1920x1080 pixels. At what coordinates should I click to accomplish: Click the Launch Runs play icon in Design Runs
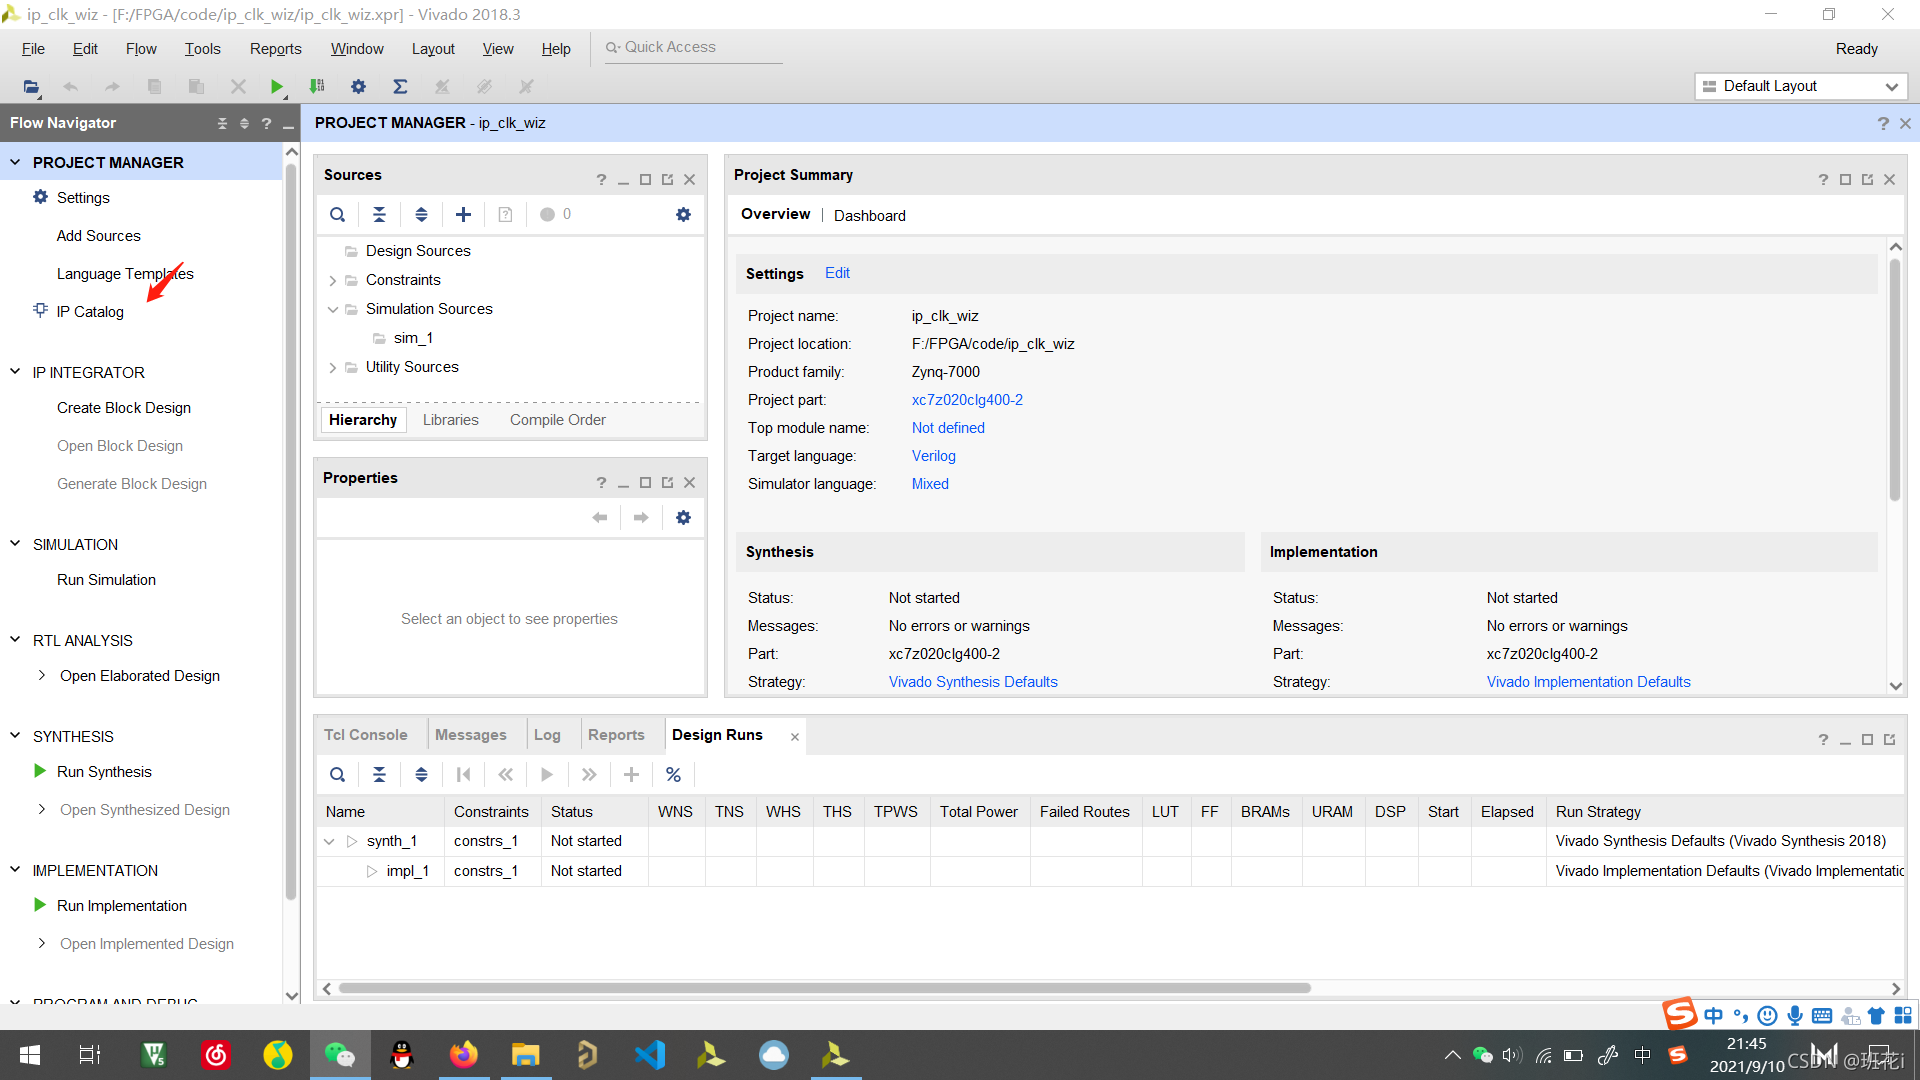[546, 774]
